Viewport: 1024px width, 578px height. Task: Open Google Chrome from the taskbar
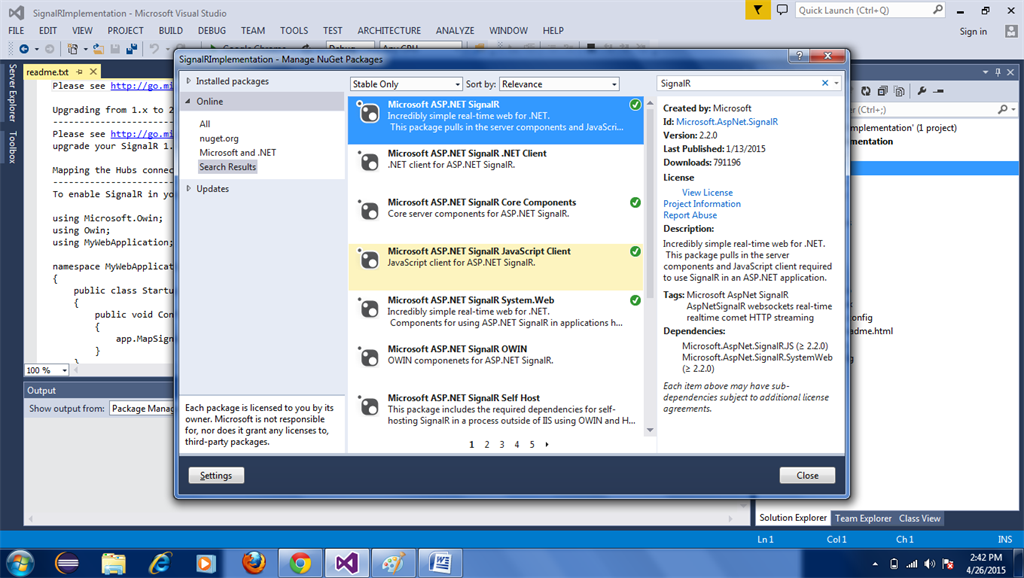point(300,563)
